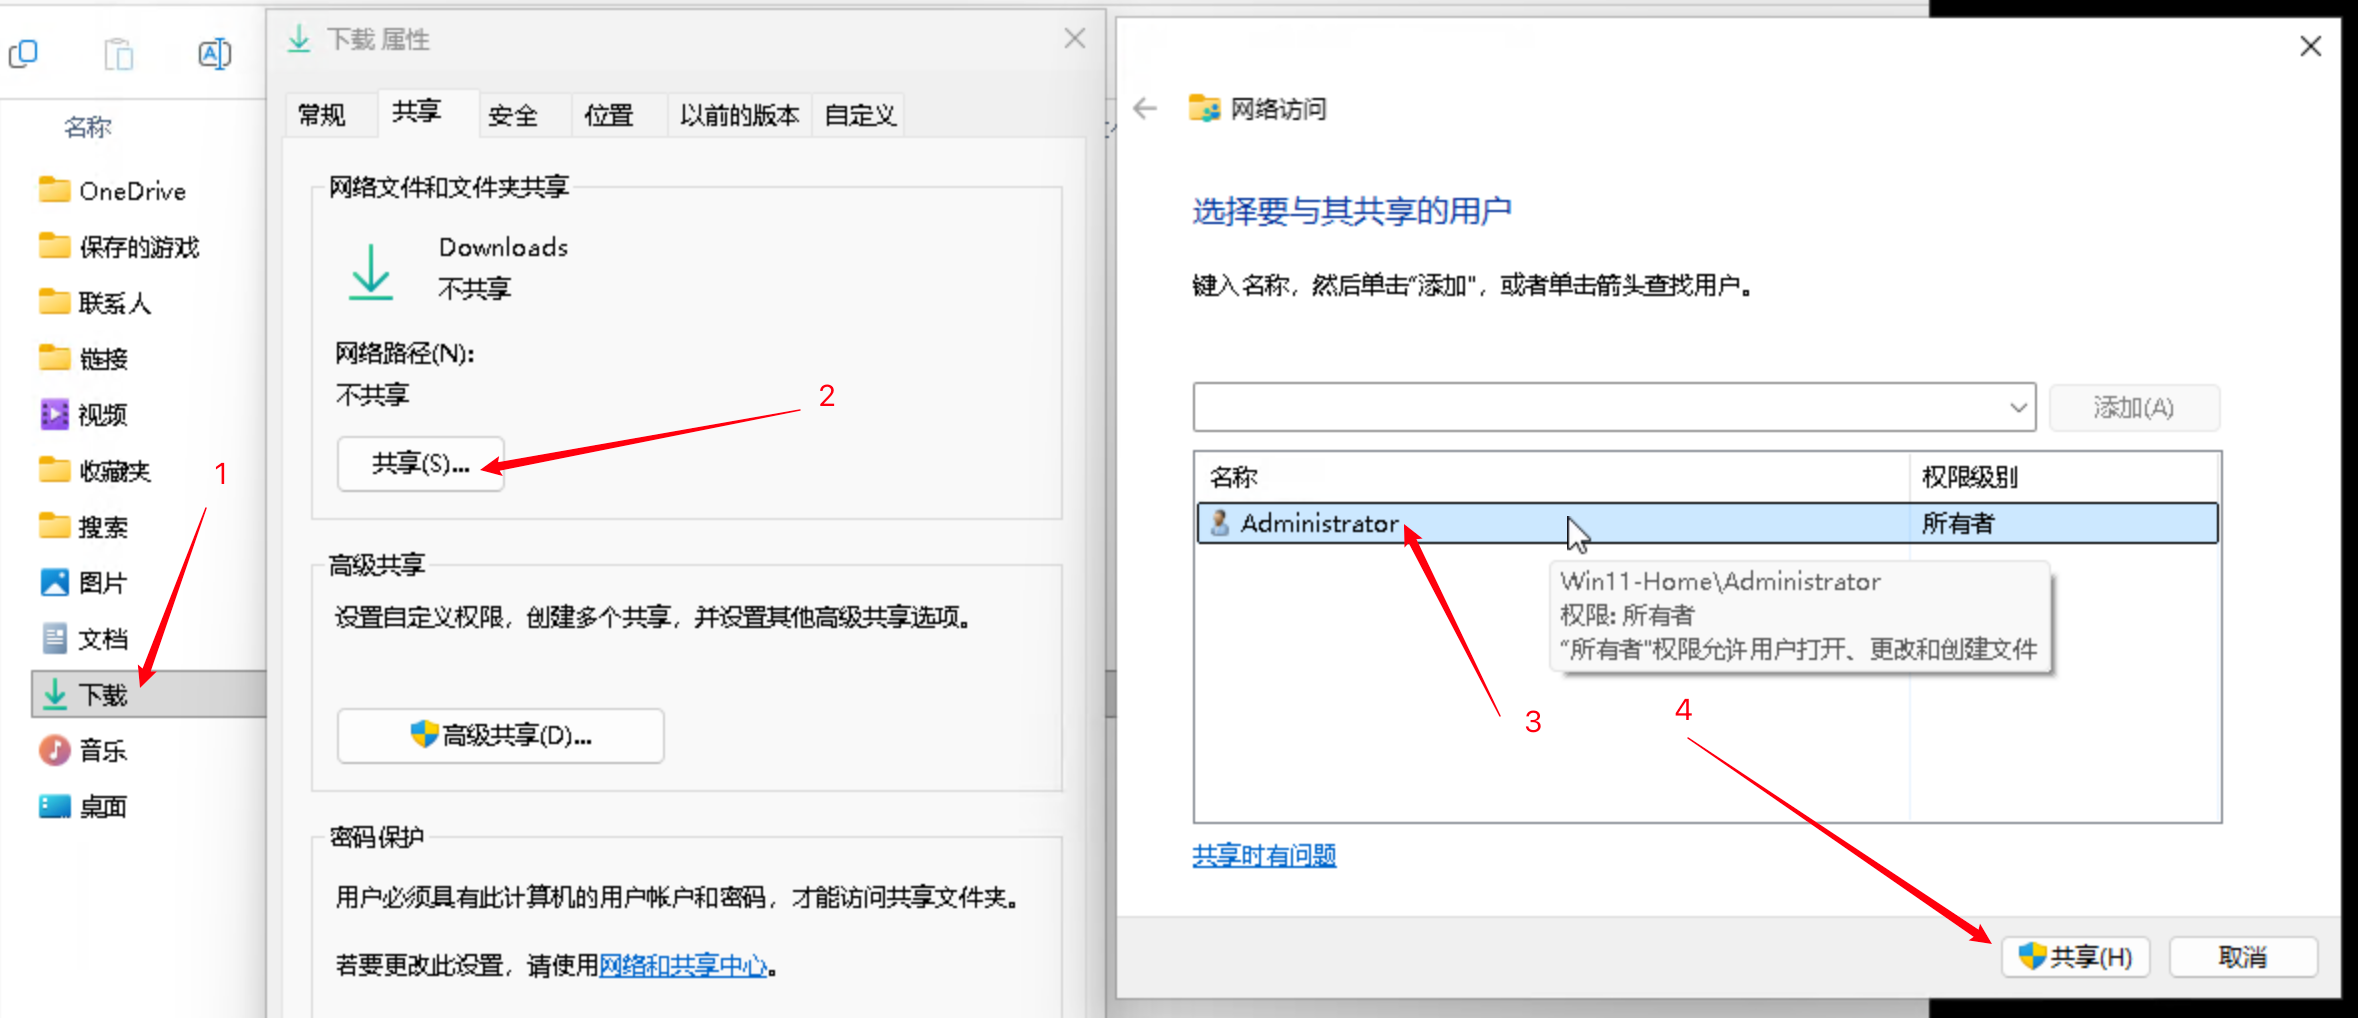2358x1018 pixels.
Task: Open the 图片 folder
Action: coord(102,583)
